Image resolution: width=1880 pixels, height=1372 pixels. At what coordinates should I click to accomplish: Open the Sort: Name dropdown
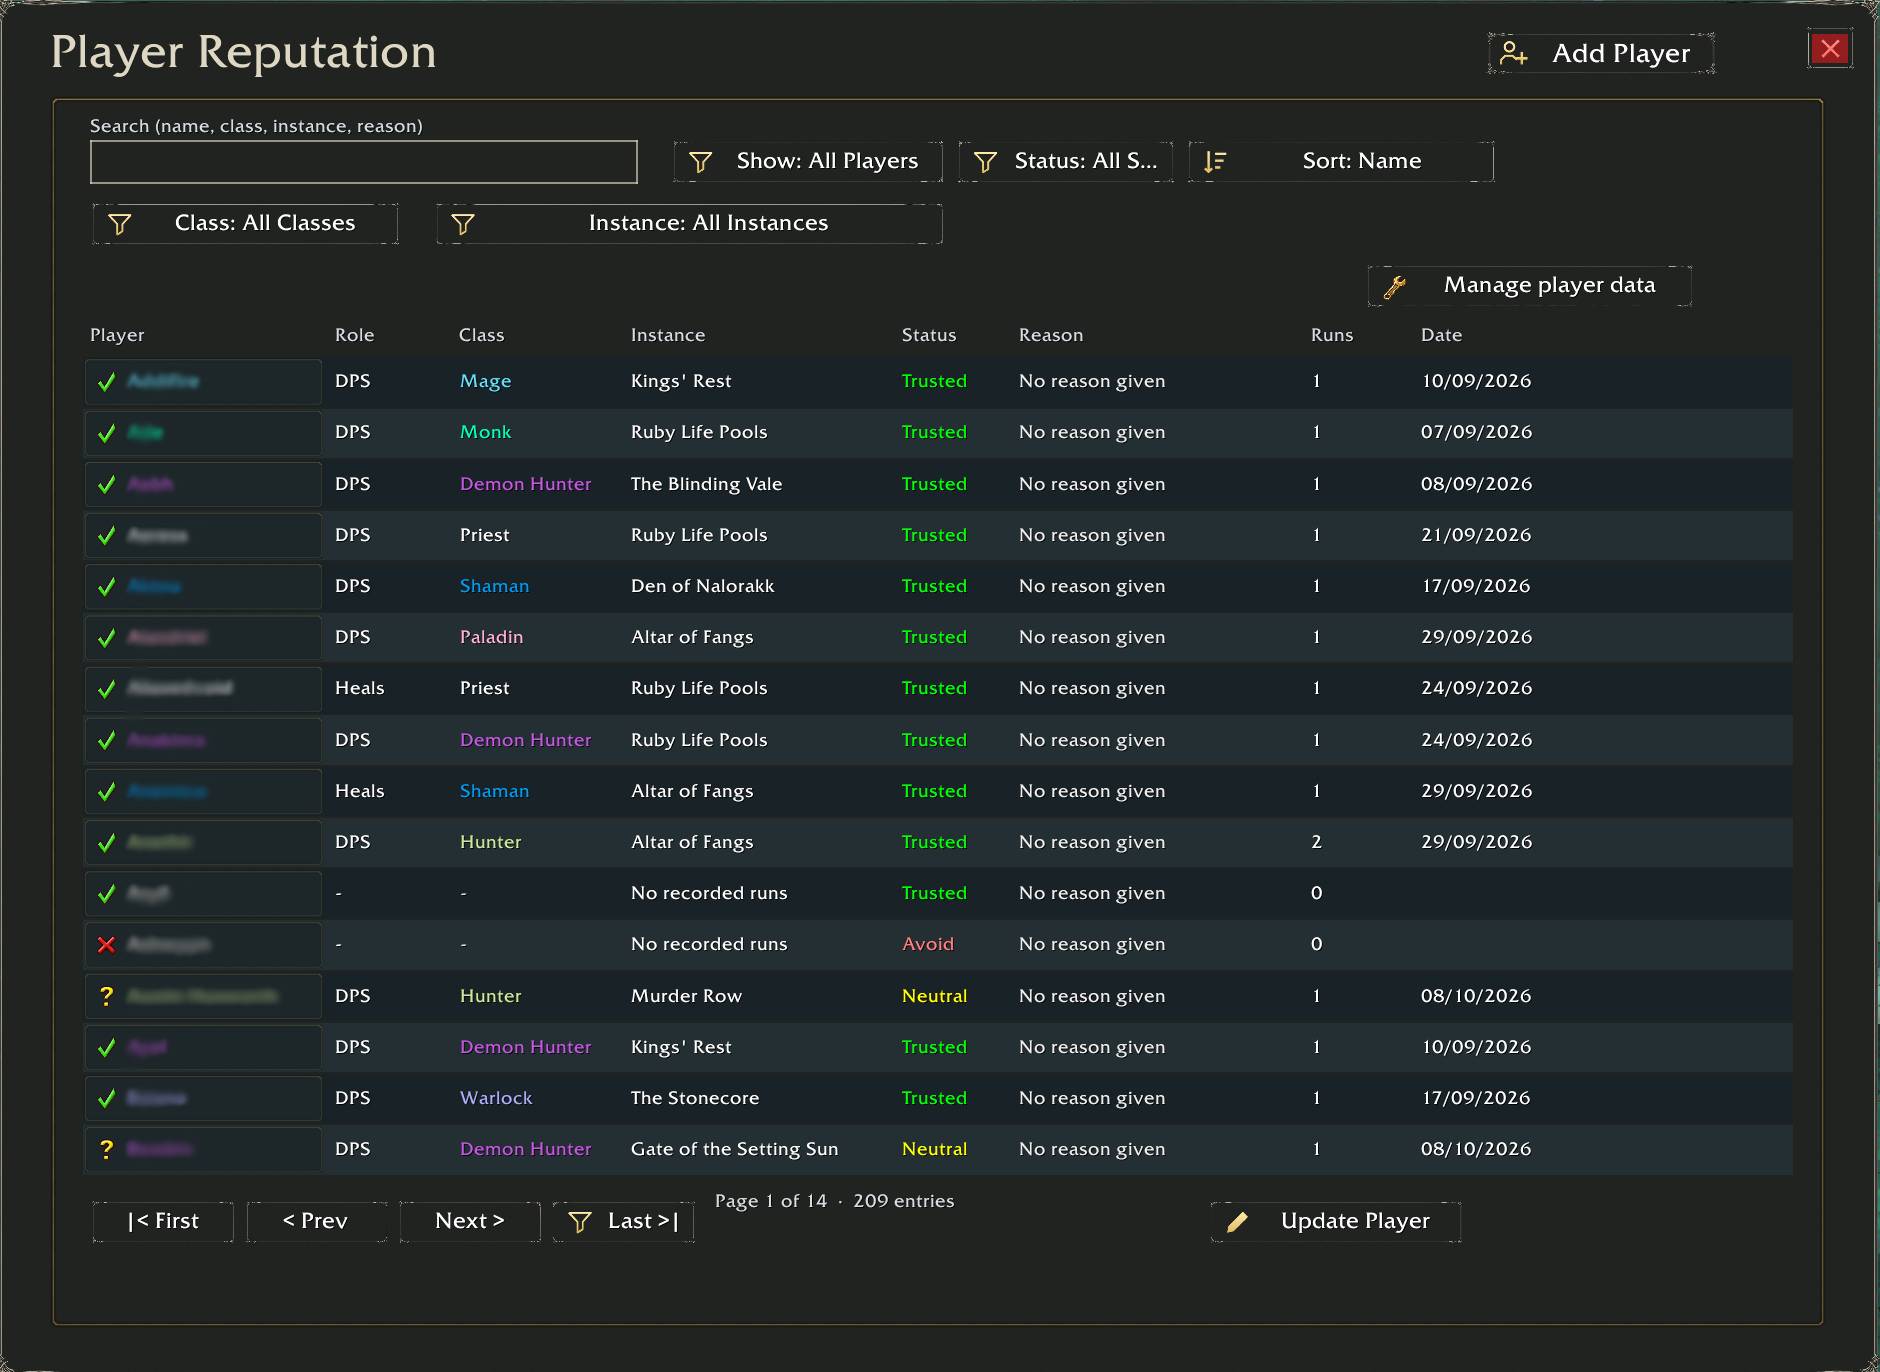[x=1341, y=162]
